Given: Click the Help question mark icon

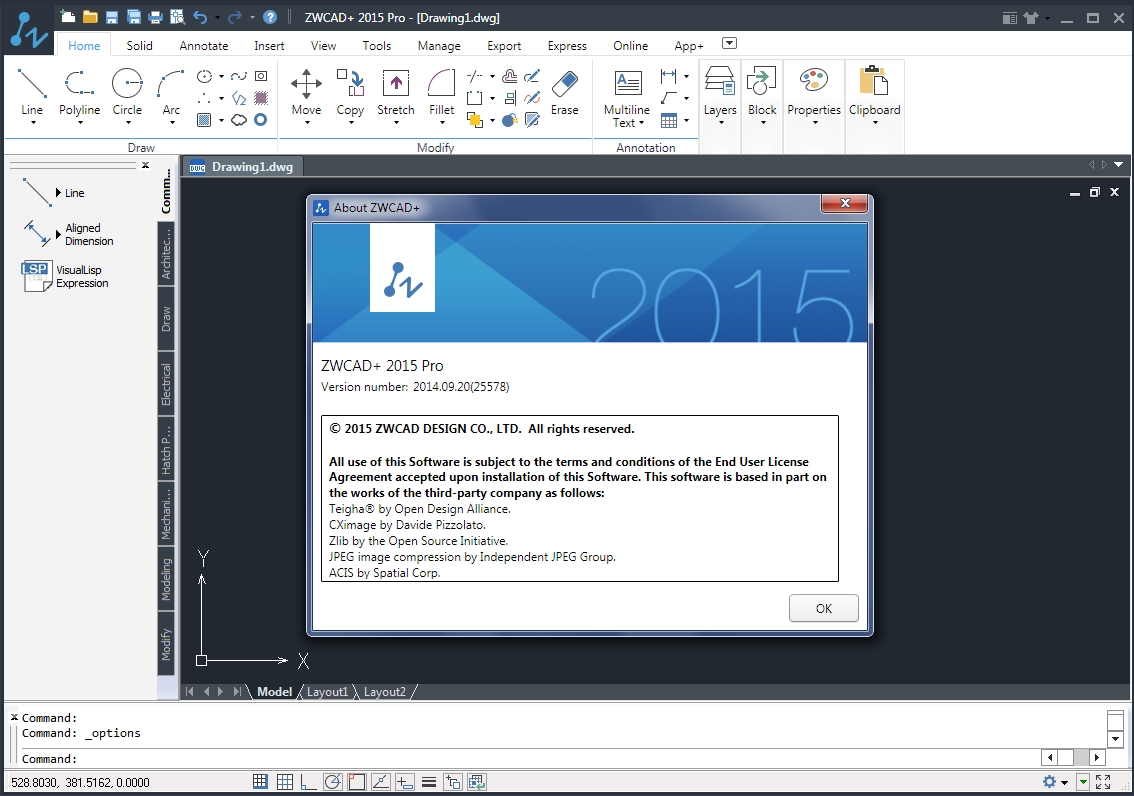Looking at the screenshot, I should (270, 17).
